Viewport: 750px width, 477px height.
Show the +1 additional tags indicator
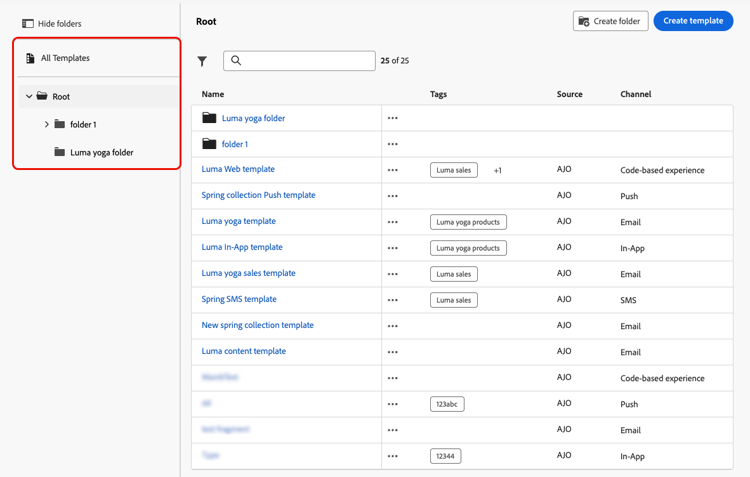pos(497,170)
